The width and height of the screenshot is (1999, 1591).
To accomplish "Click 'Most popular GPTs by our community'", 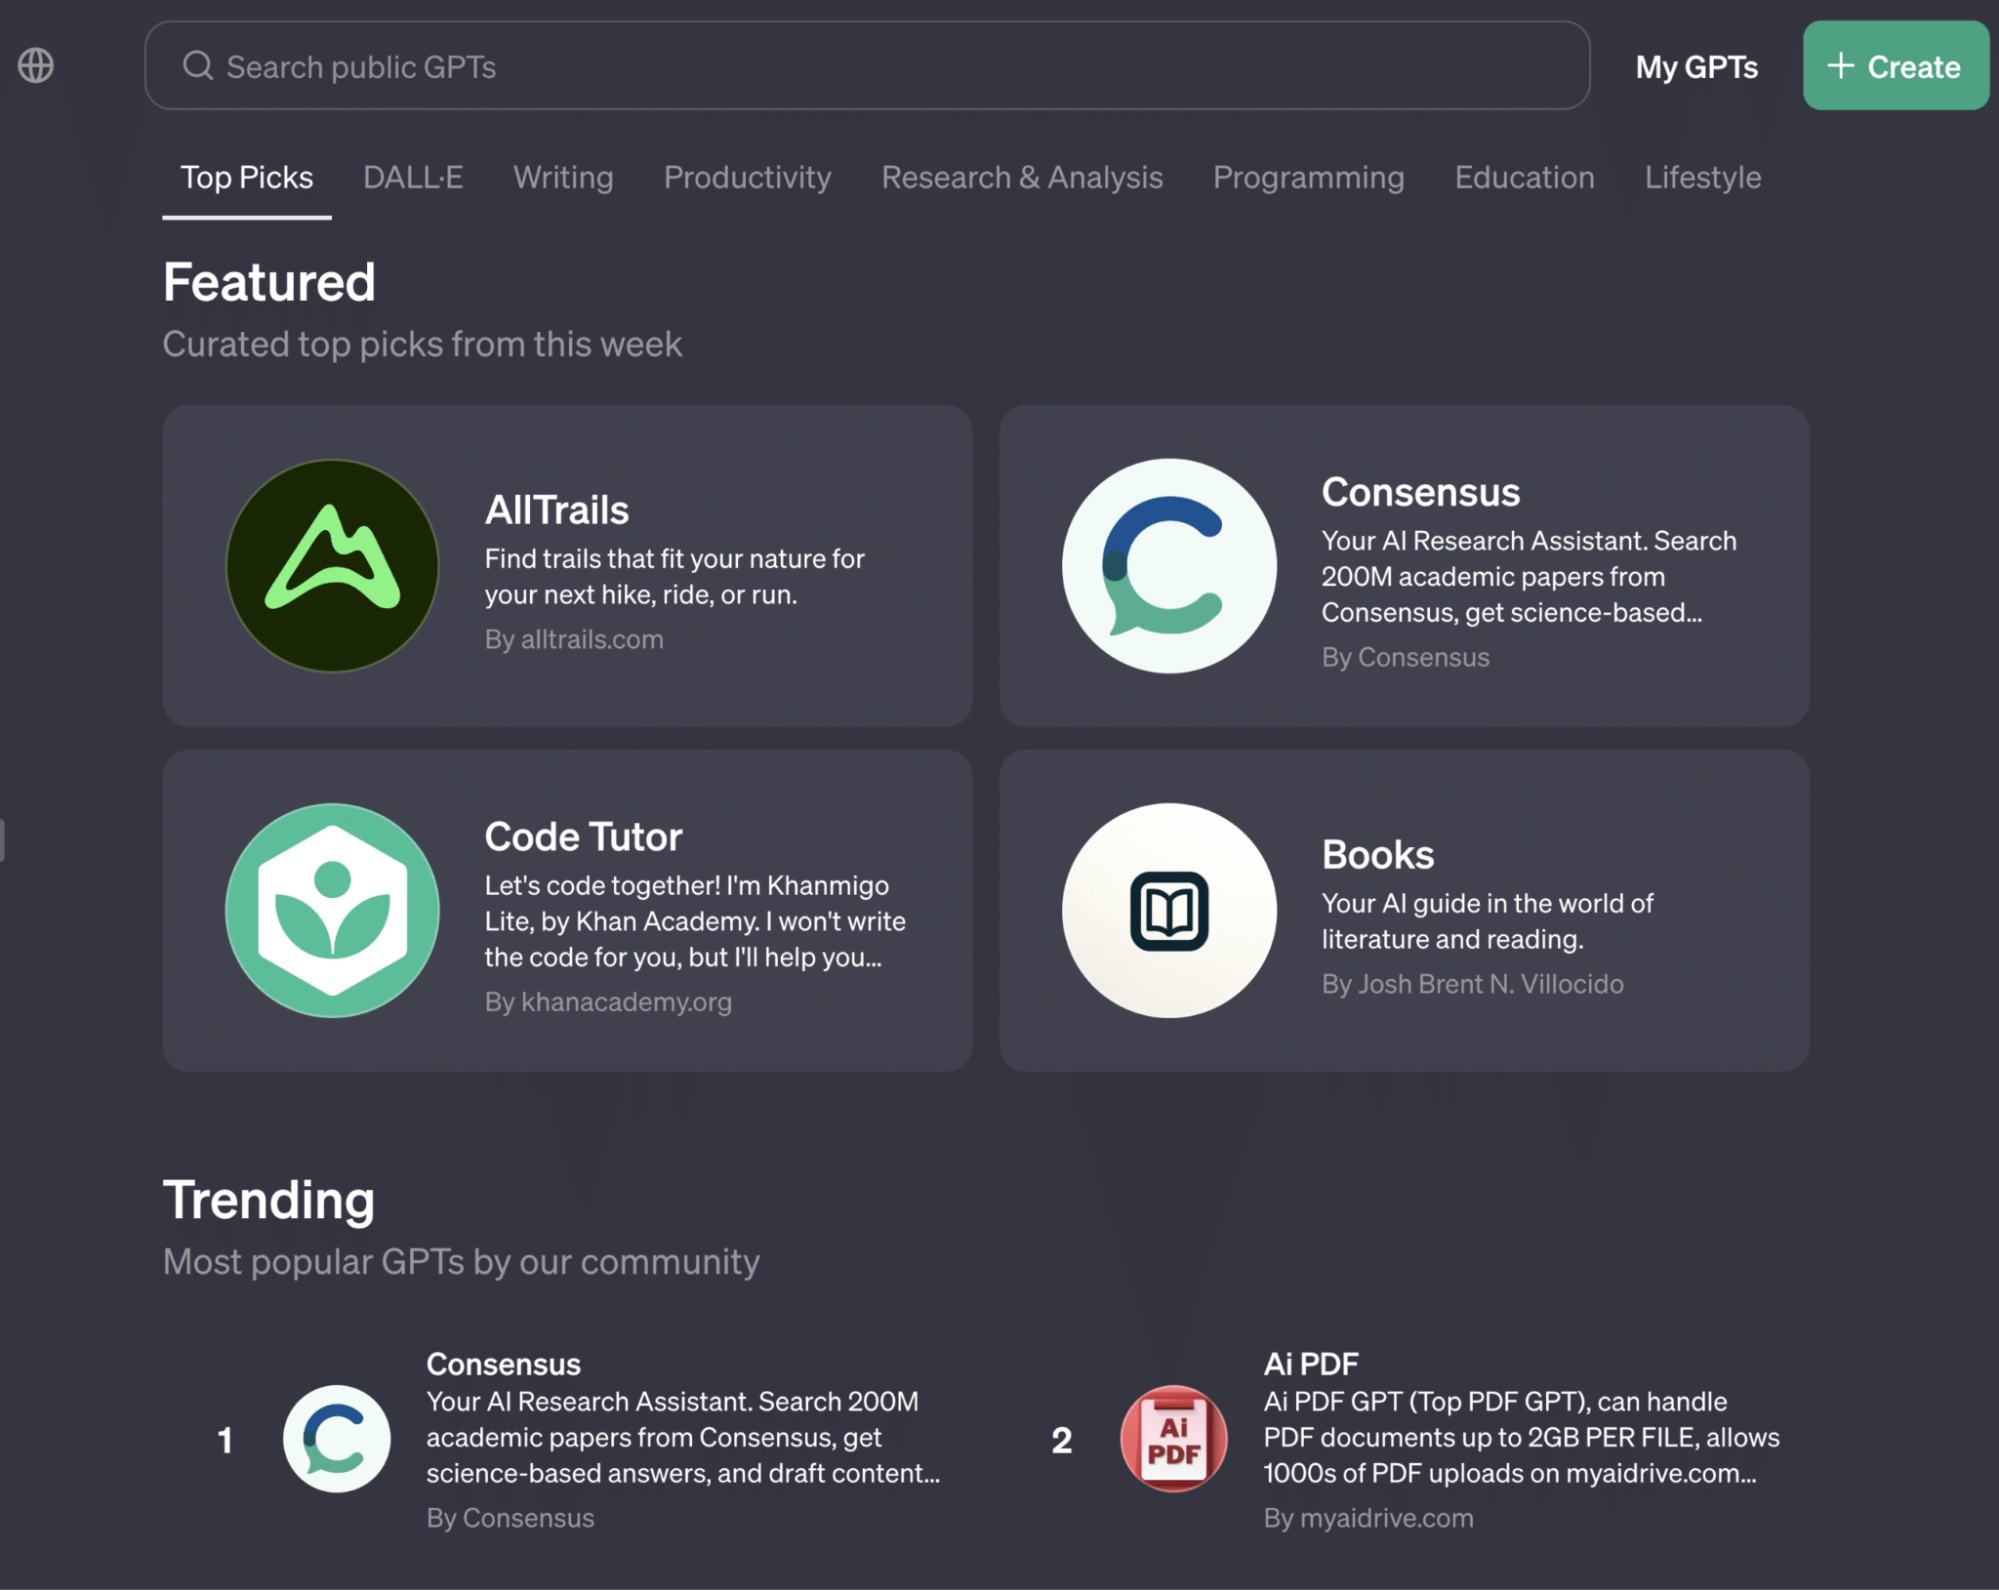I will pos(461,1262).
